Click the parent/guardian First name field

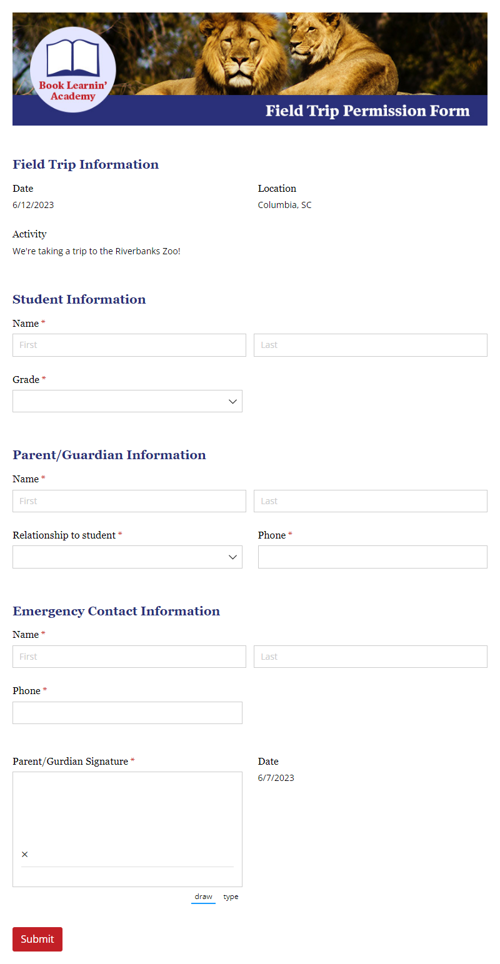pos(129,501)
